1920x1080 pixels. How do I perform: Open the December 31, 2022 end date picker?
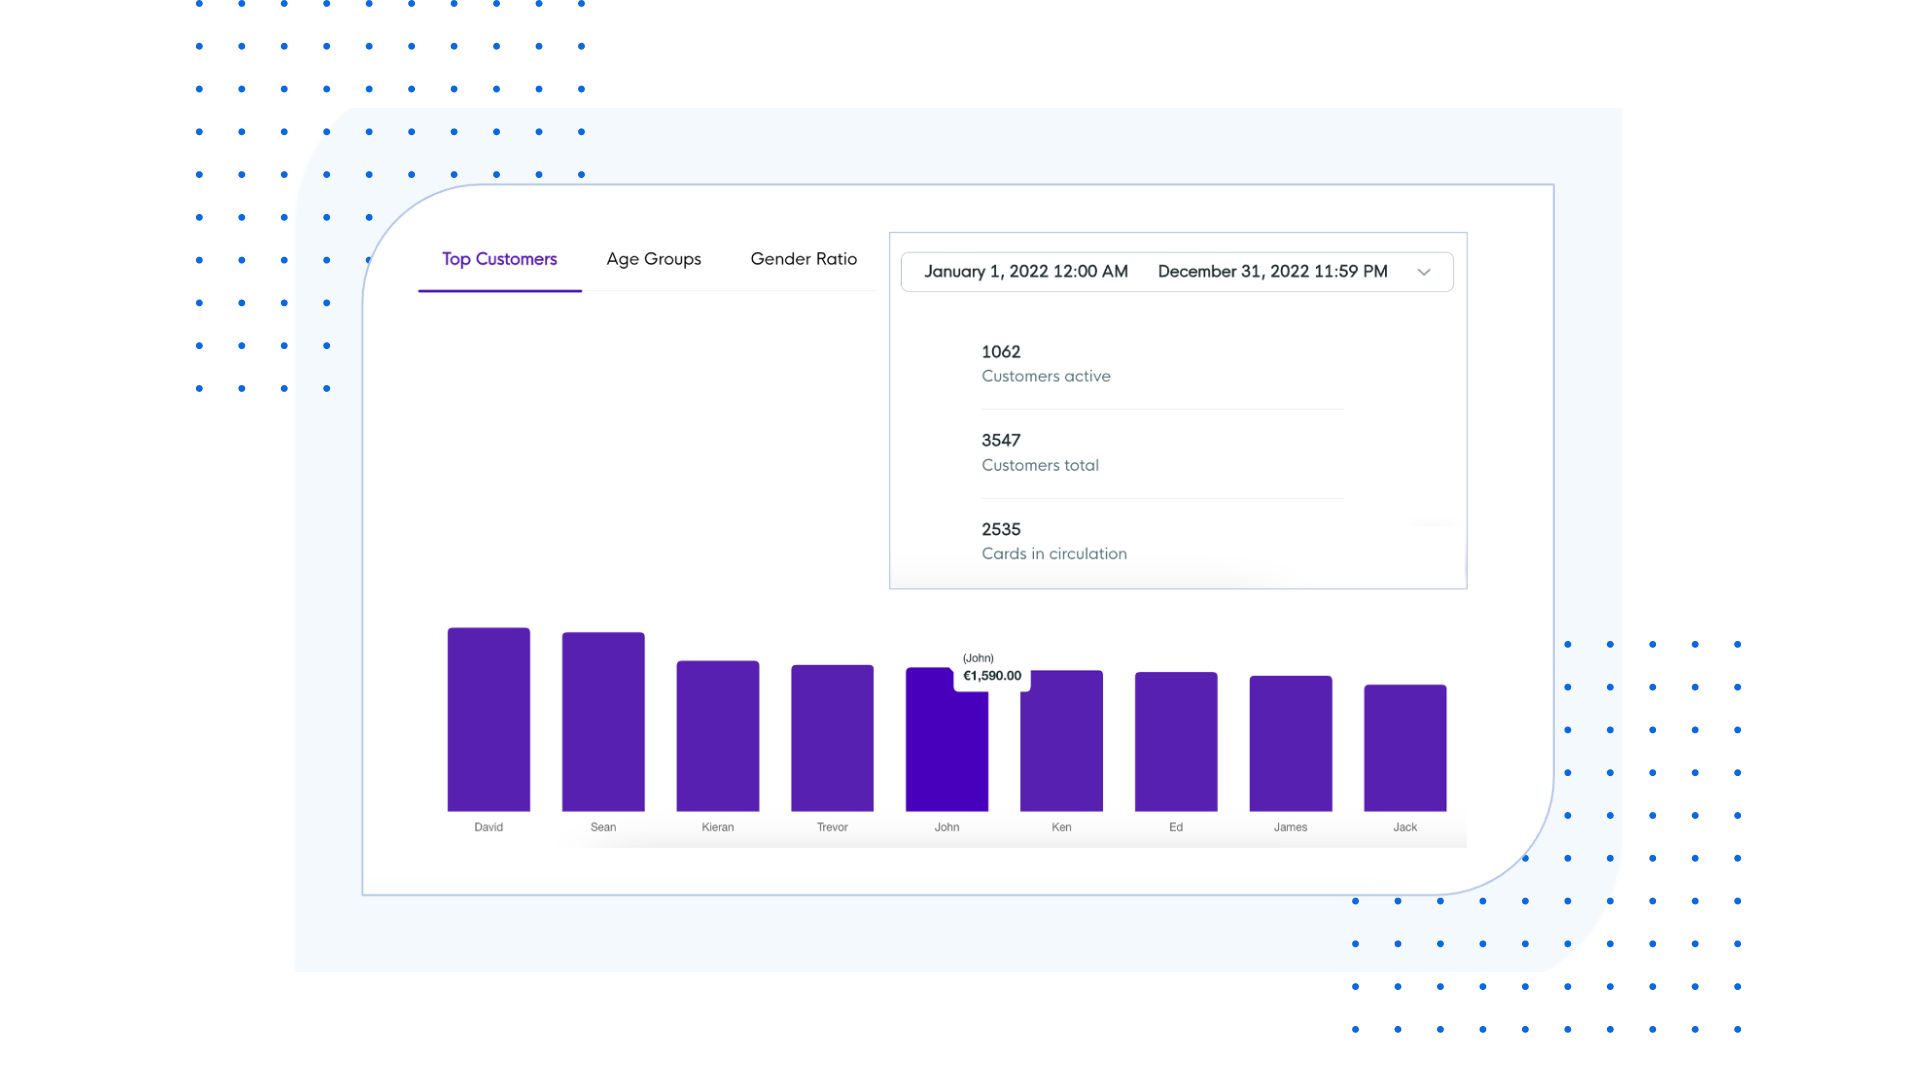pos(1272,271)
